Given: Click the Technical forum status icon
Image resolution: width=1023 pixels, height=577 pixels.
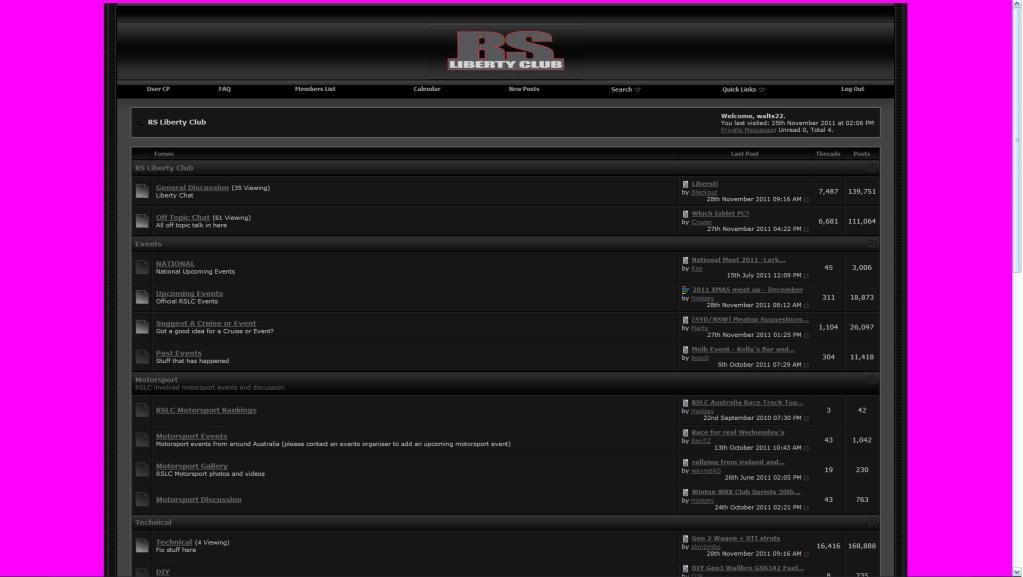Looking at the screenshot, I should pyautogui.click(x=142, y=546).
